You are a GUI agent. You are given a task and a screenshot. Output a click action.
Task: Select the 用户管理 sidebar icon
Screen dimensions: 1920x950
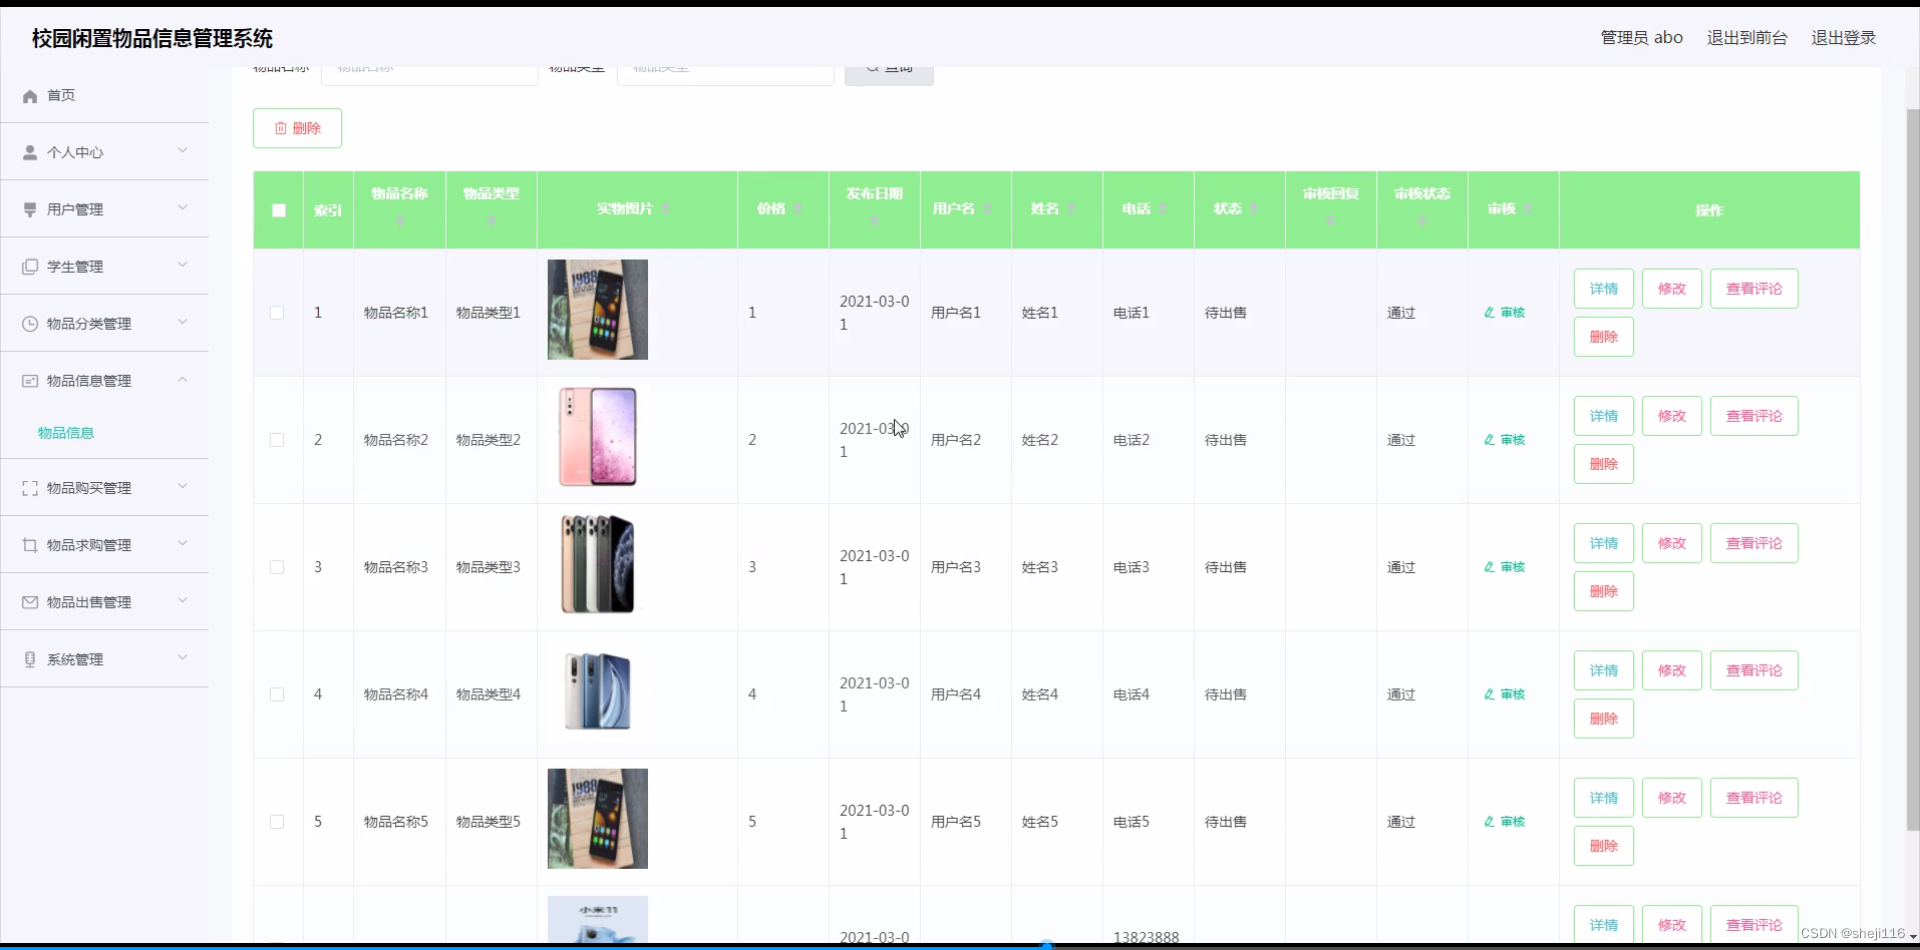point(29,209)
